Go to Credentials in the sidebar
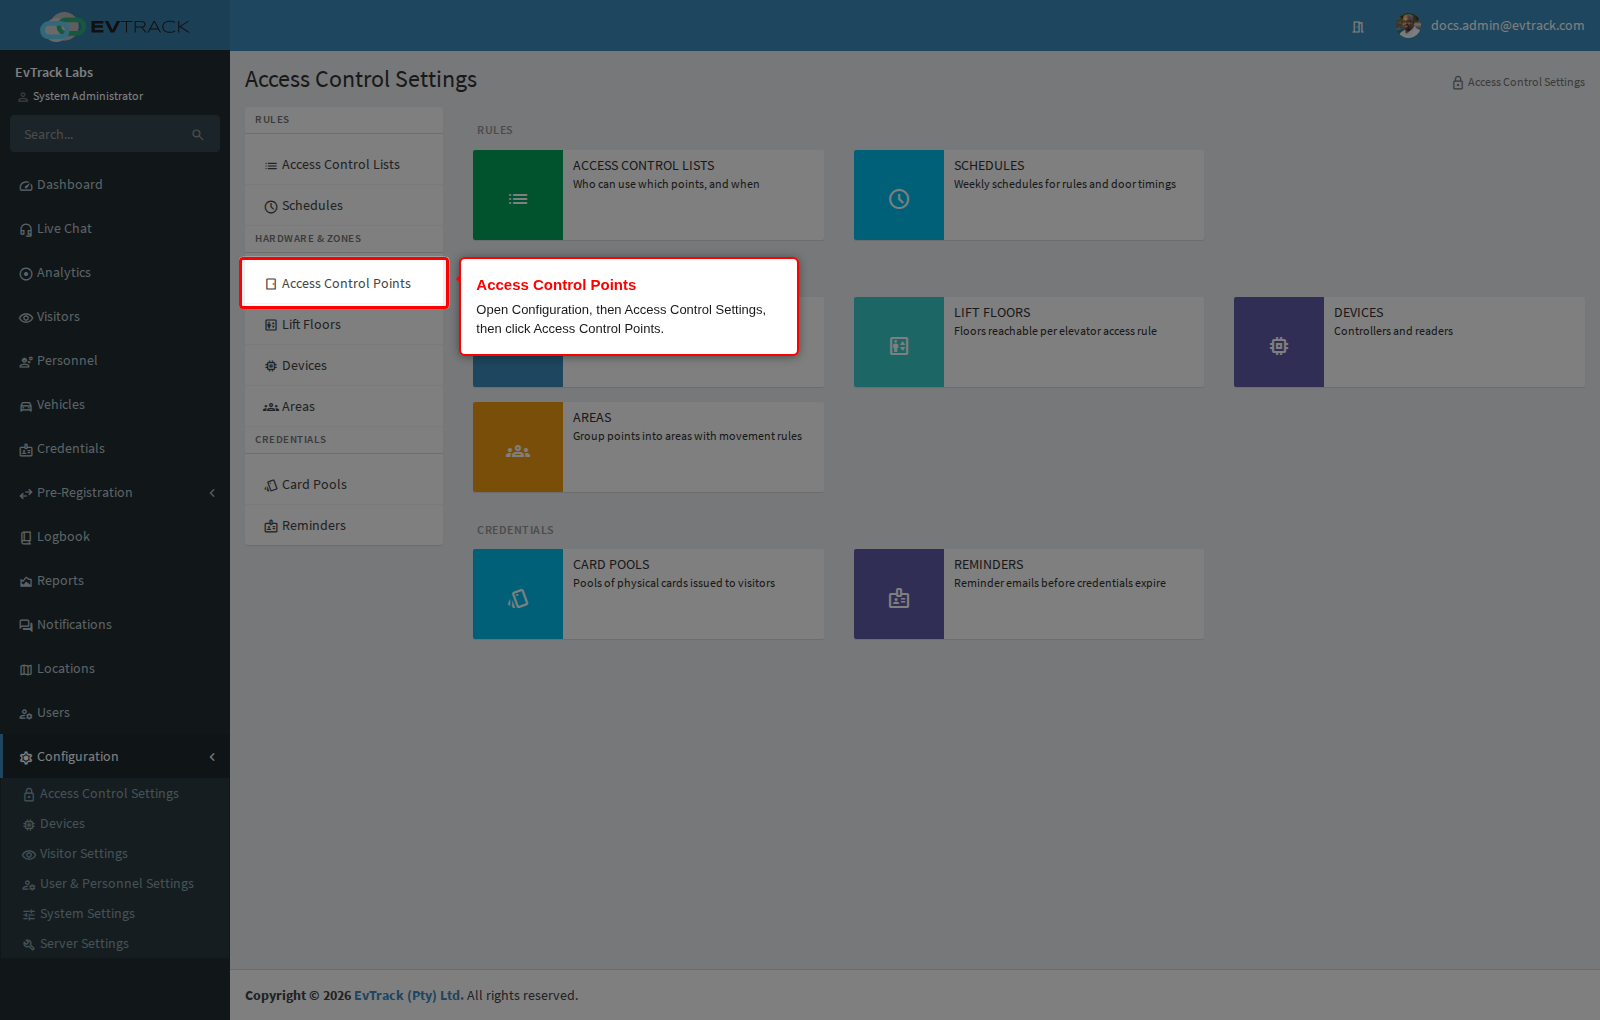This screenshot has width=1600, height=1020. pos(115,449)
